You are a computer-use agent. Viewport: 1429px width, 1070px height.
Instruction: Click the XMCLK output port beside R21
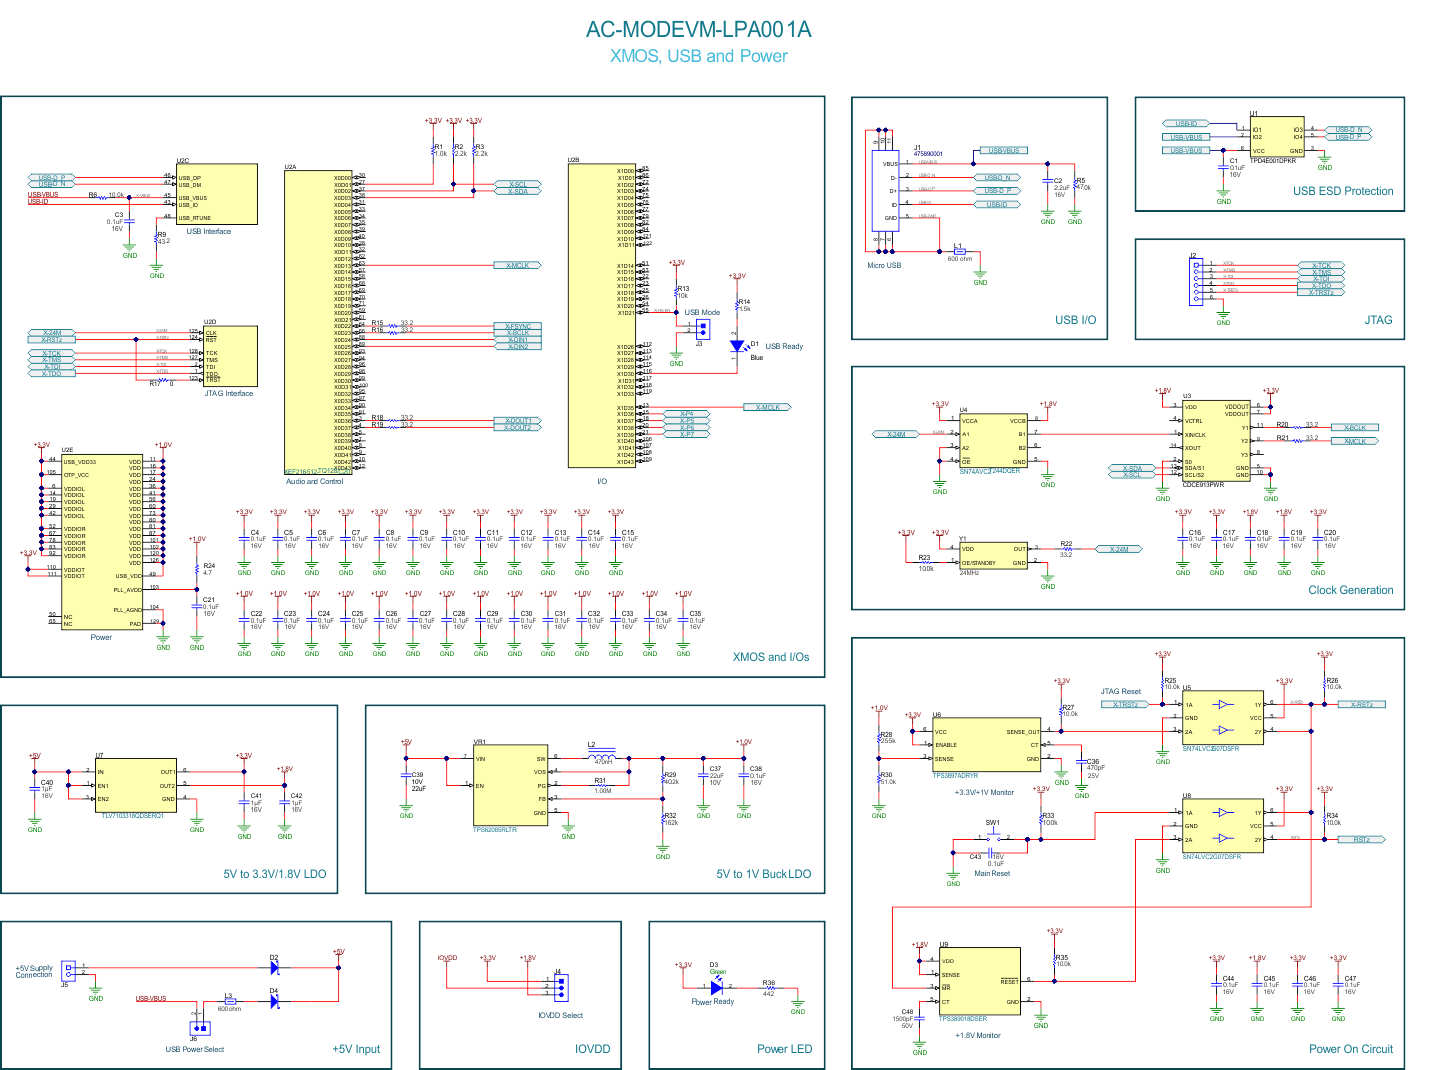coord(1354,441)
